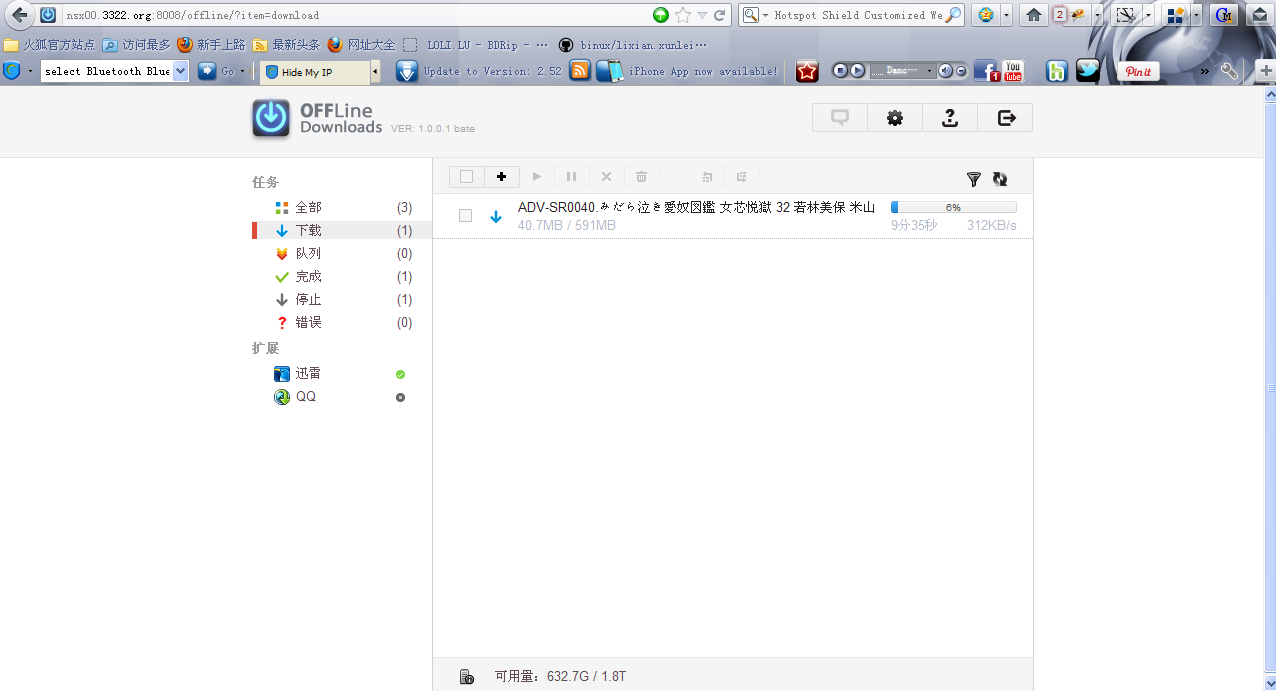Click the 40.7MB / 591MB size text
The width and height of the screenshot is (1276, 691).
pyautogui.click(x=567, y=225)
